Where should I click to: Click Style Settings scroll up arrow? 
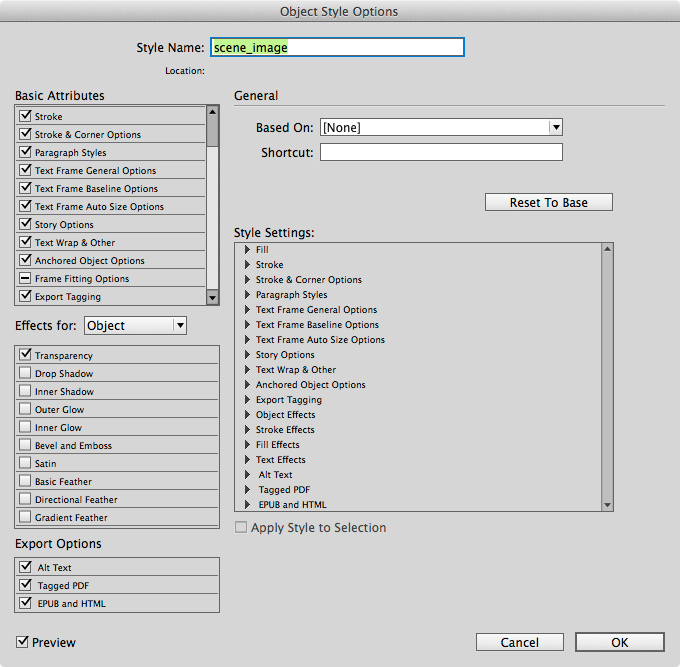[x=607, y=249]
